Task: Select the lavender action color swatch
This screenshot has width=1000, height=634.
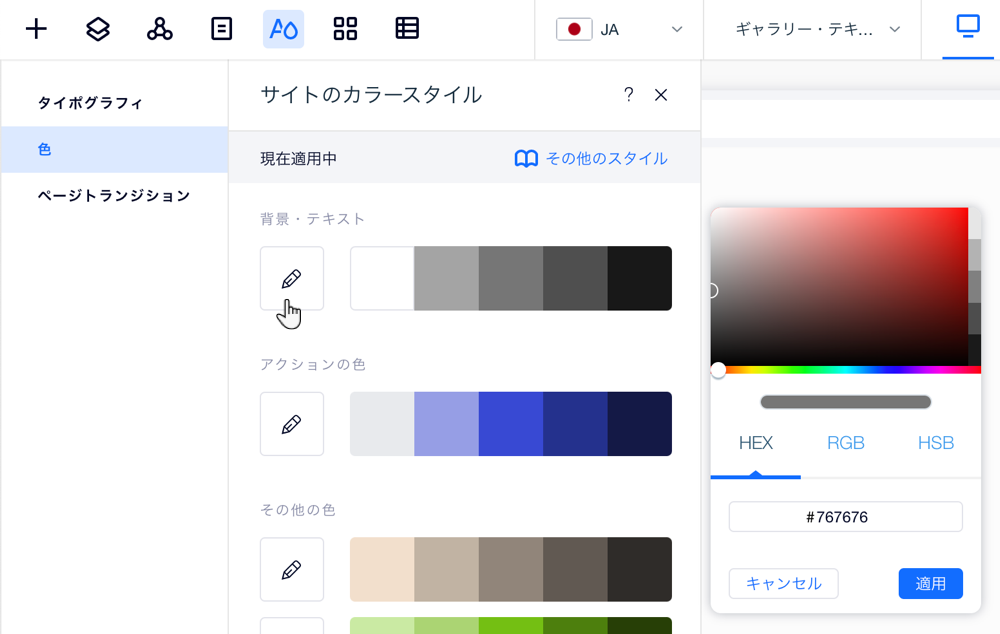Action: point(446,424)
